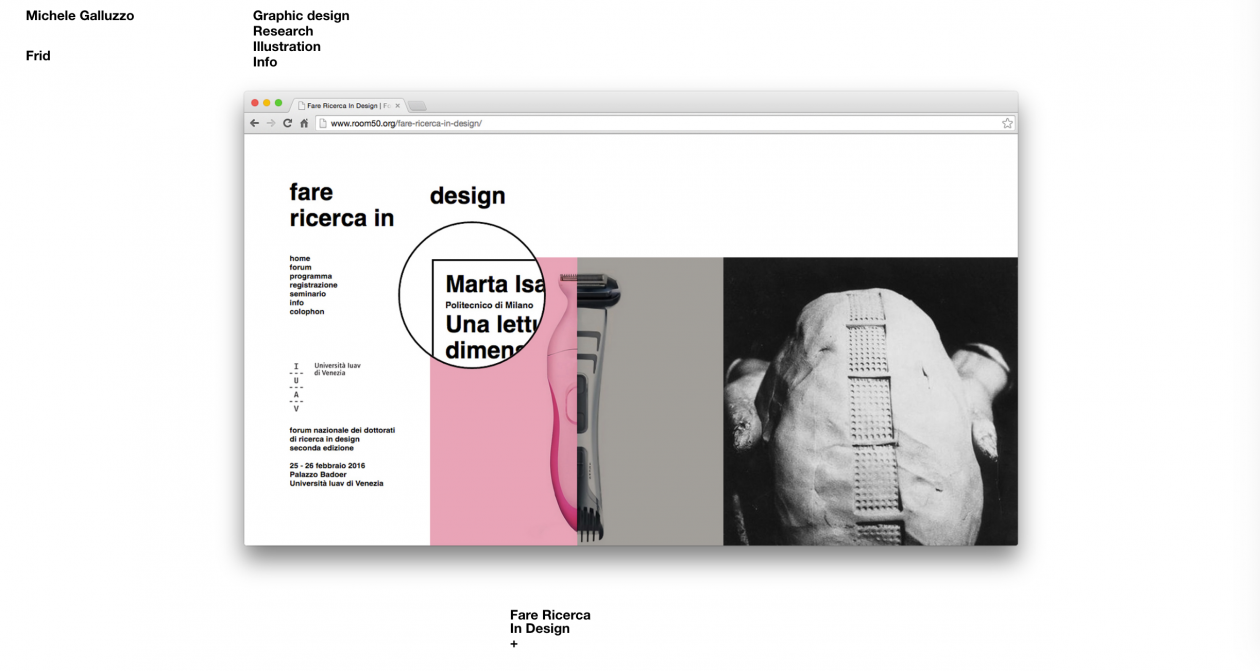Open the Graphic design section

[301, 16]
